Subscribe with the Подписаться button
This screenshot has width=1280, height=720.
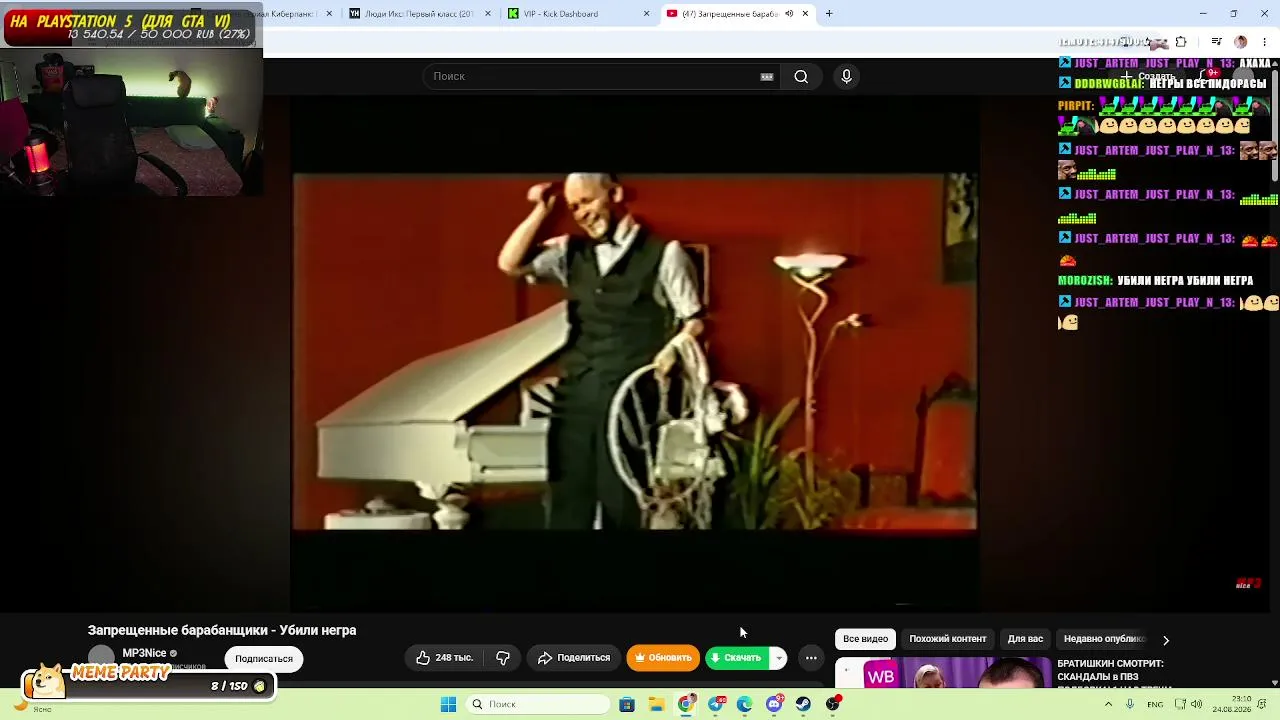(264, 659)
